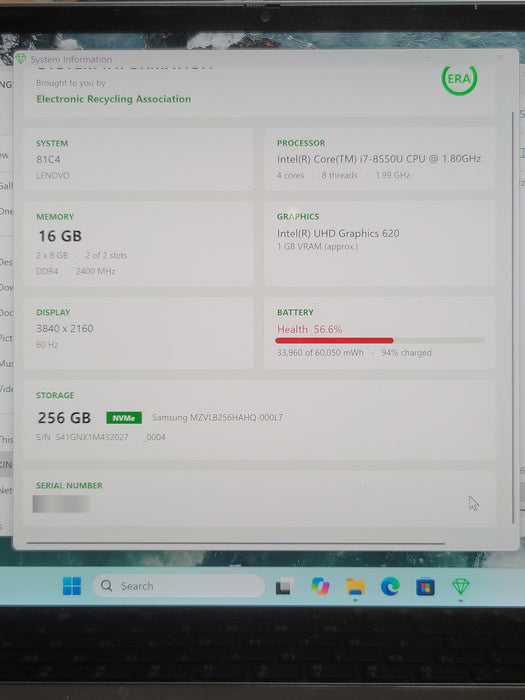Click the Health 56.6% battery text

[x=309, y=329]
